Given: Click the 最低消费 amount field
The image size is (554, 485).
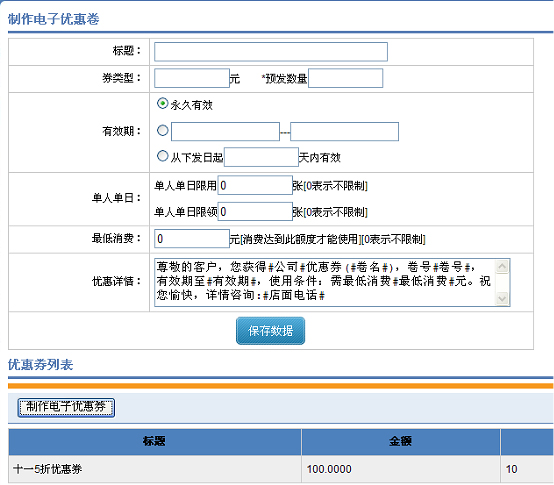Looking at the screenshot, I should (192, 238).
